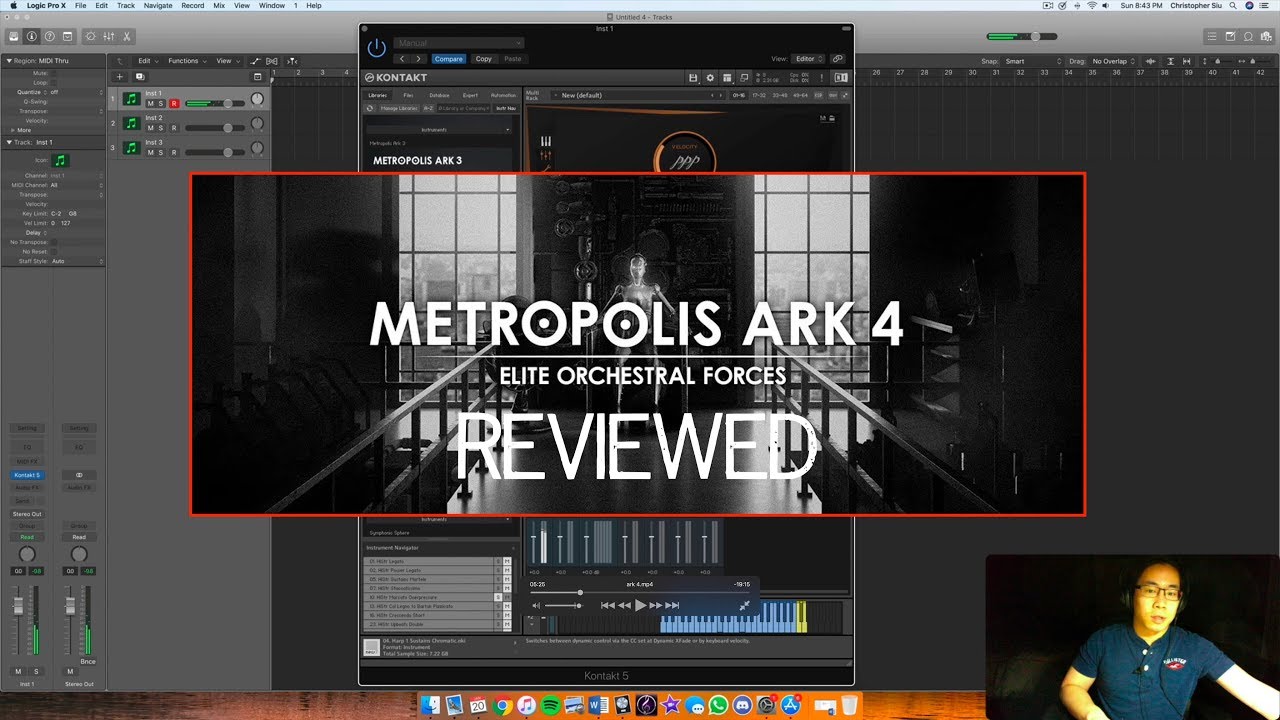
Task: Open the Track menu
Action: tap(126, 5)
